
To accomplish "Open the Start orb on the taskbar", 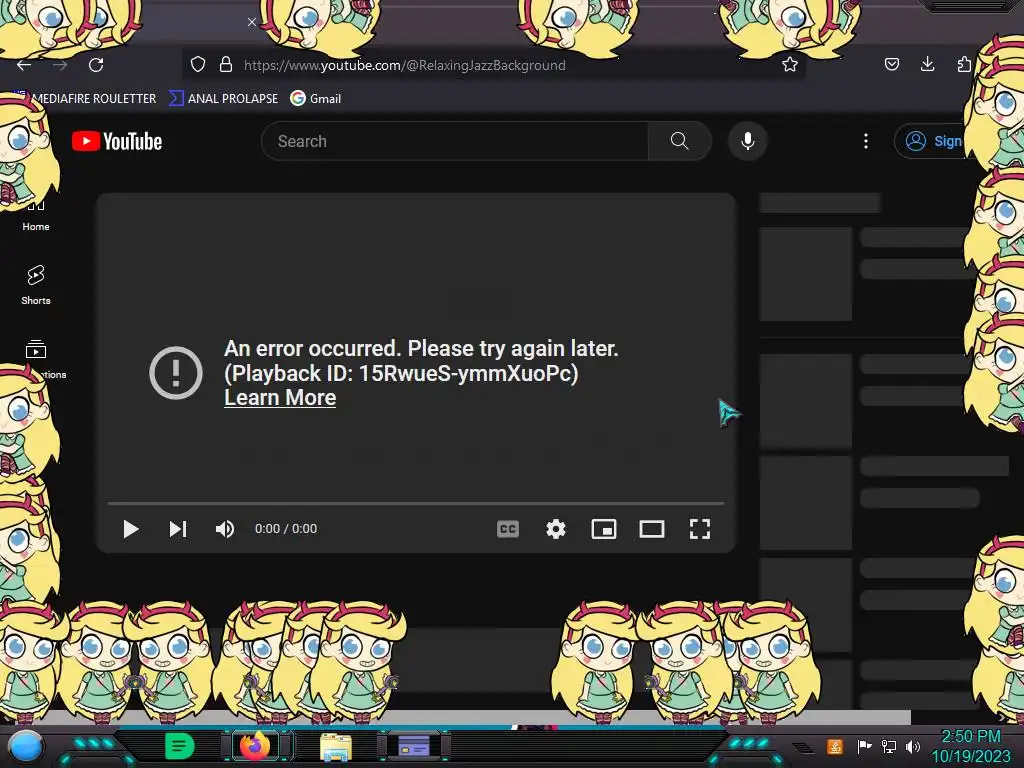I will 25,746.
